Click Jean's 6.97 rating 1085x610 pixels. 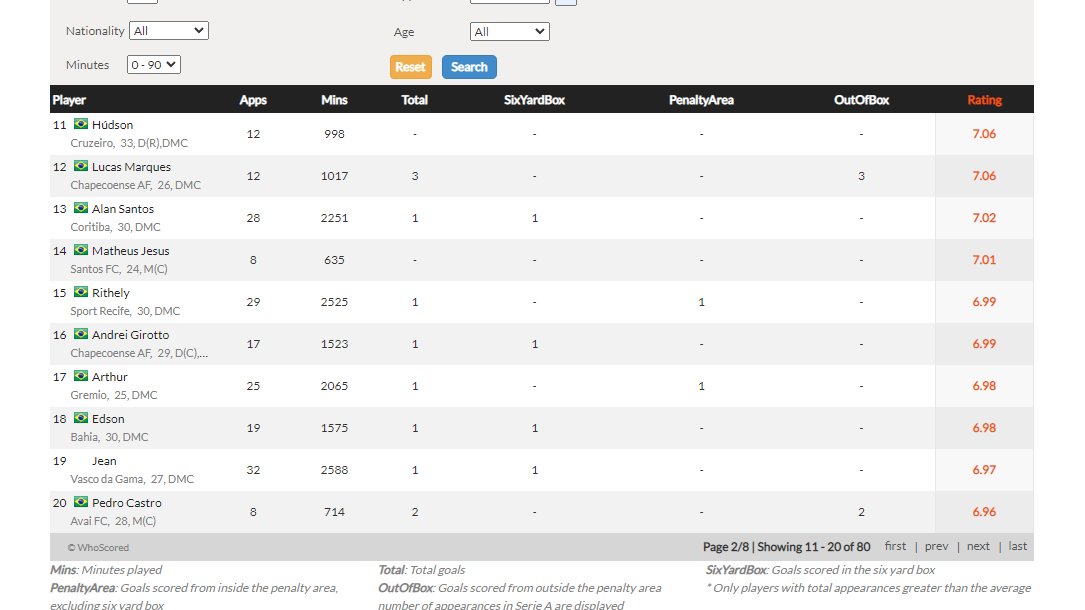(984, 470)
